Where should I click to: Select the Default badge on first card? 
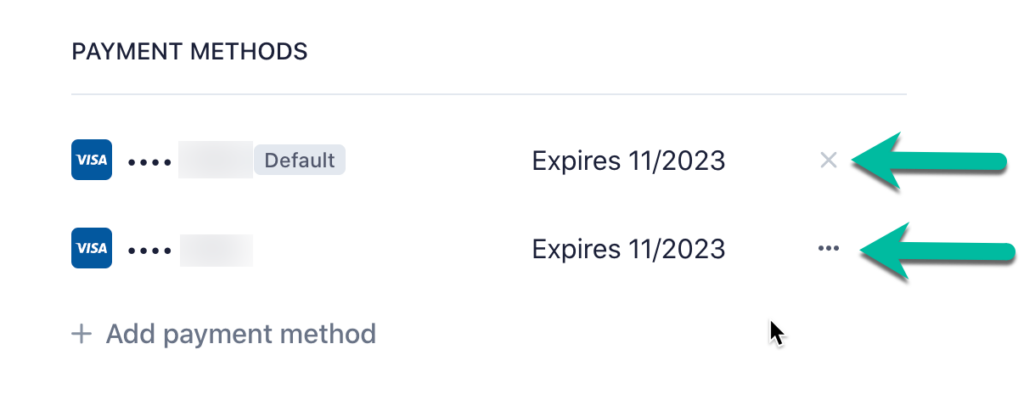pyautogui.click(x=299, y=160)
